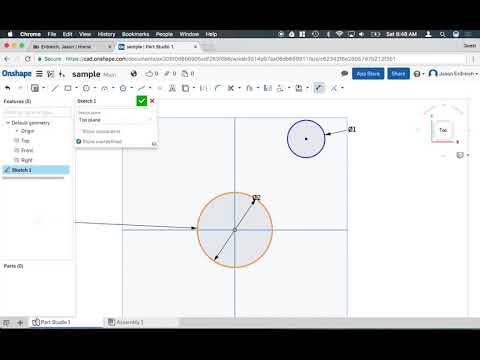Open the comments speech bubble icon
Screen dimensions: 480x360
click(345, 73)
